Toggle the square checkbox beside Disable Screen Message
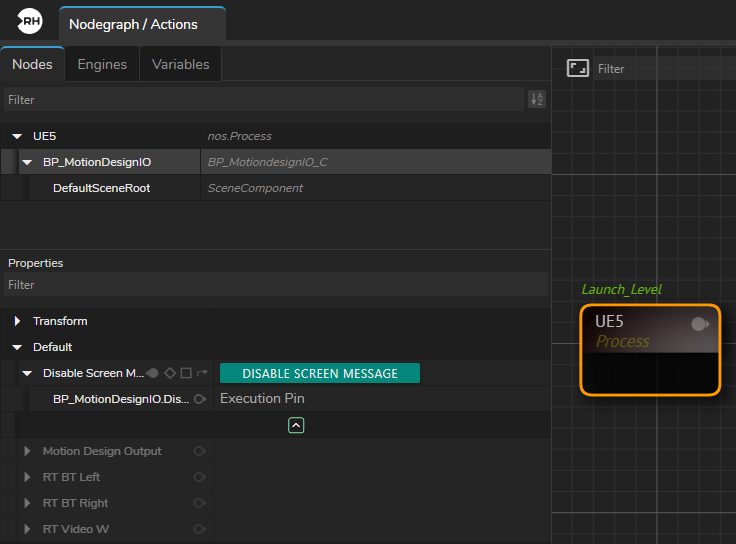The height and width of the screenshot is (544, 736). [x=186, y=373]
